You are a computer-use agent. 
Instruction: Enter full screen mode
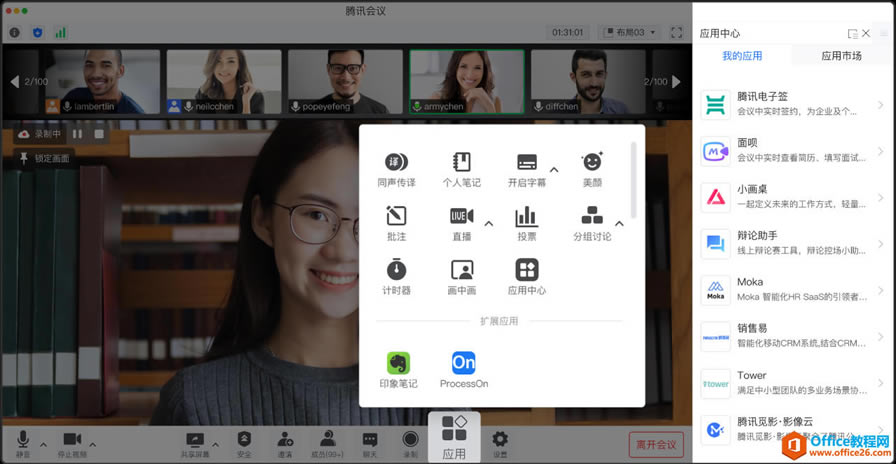[x=677, y=33]
